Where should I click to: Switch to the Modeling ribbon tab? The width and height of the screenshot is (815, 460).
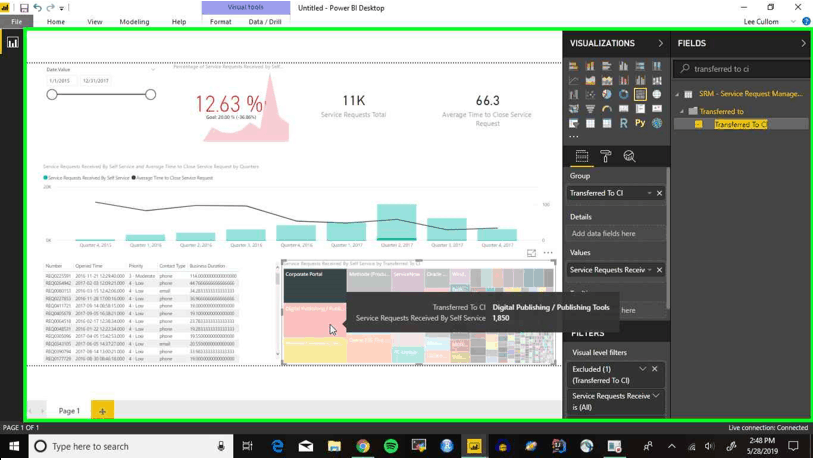pos(134,22)
